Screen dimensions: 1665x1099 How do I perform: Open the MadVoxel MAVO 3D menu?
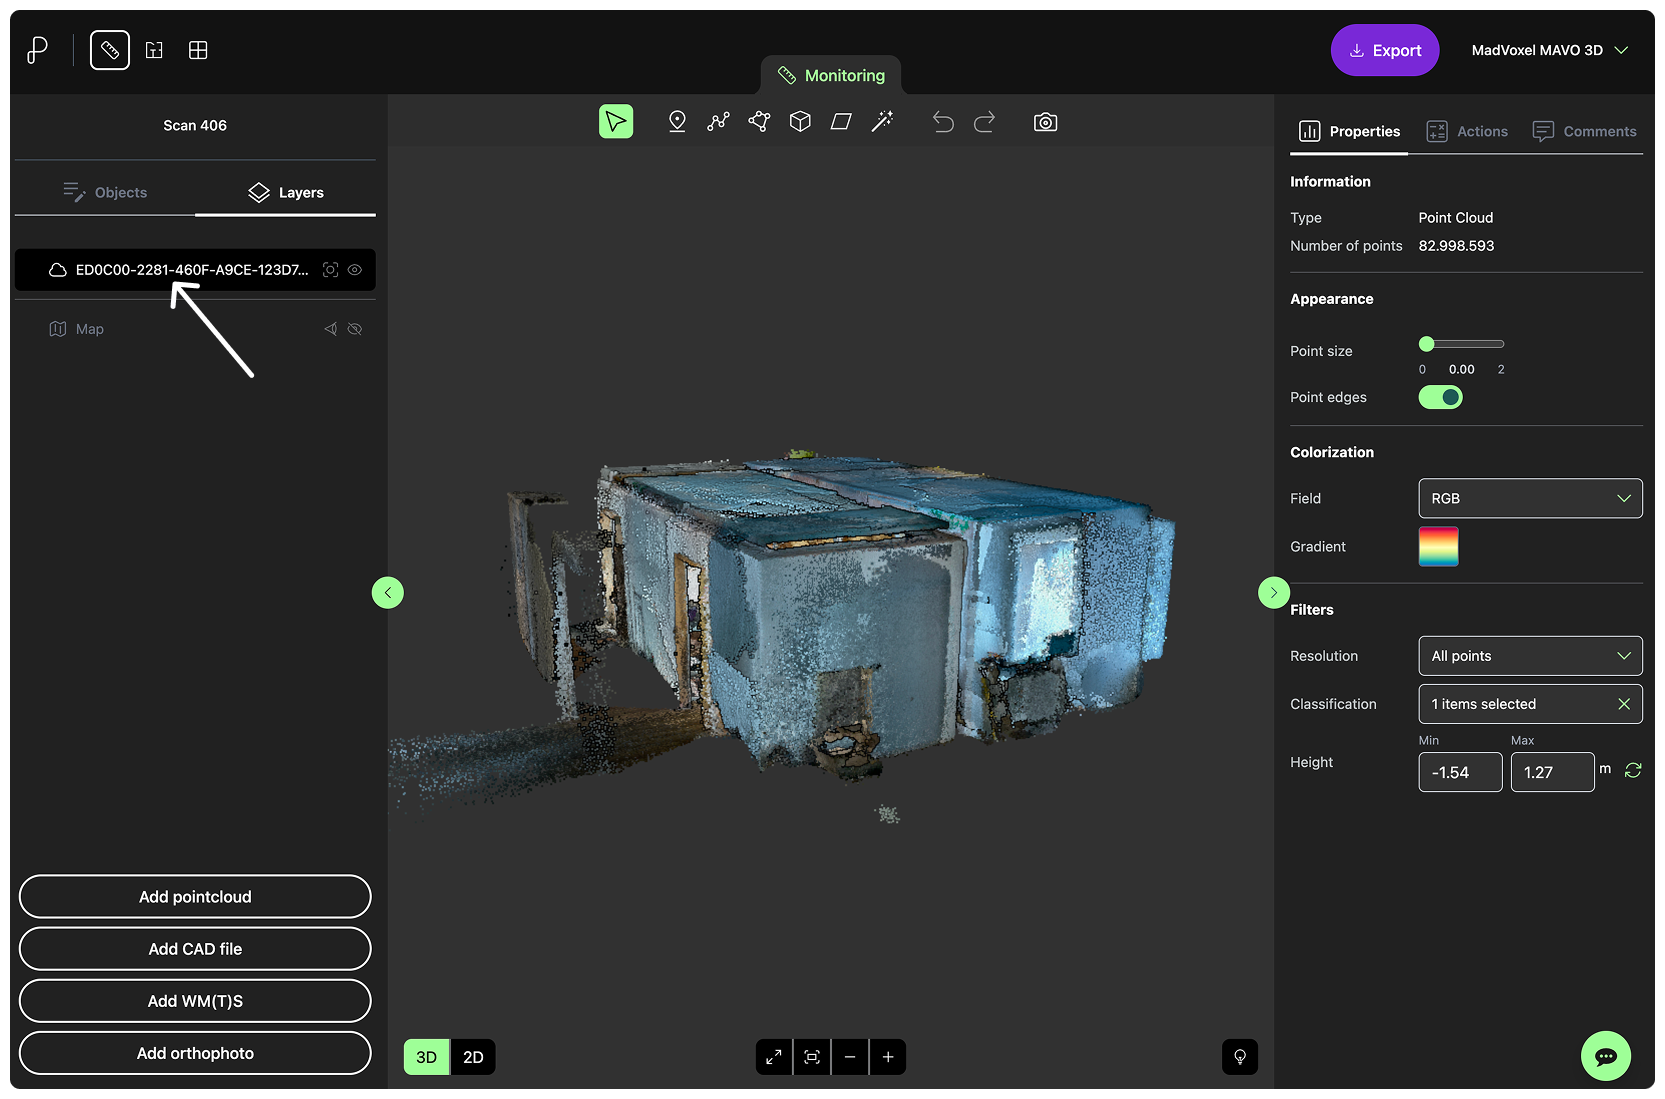(1549, 50)
